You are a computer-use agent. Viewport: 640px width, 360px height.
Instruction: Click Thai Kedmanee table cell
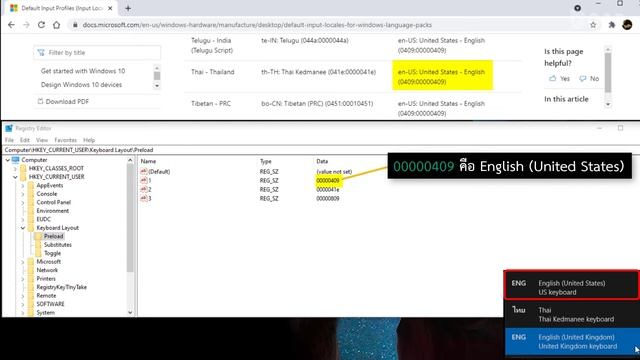coord(318,72)
